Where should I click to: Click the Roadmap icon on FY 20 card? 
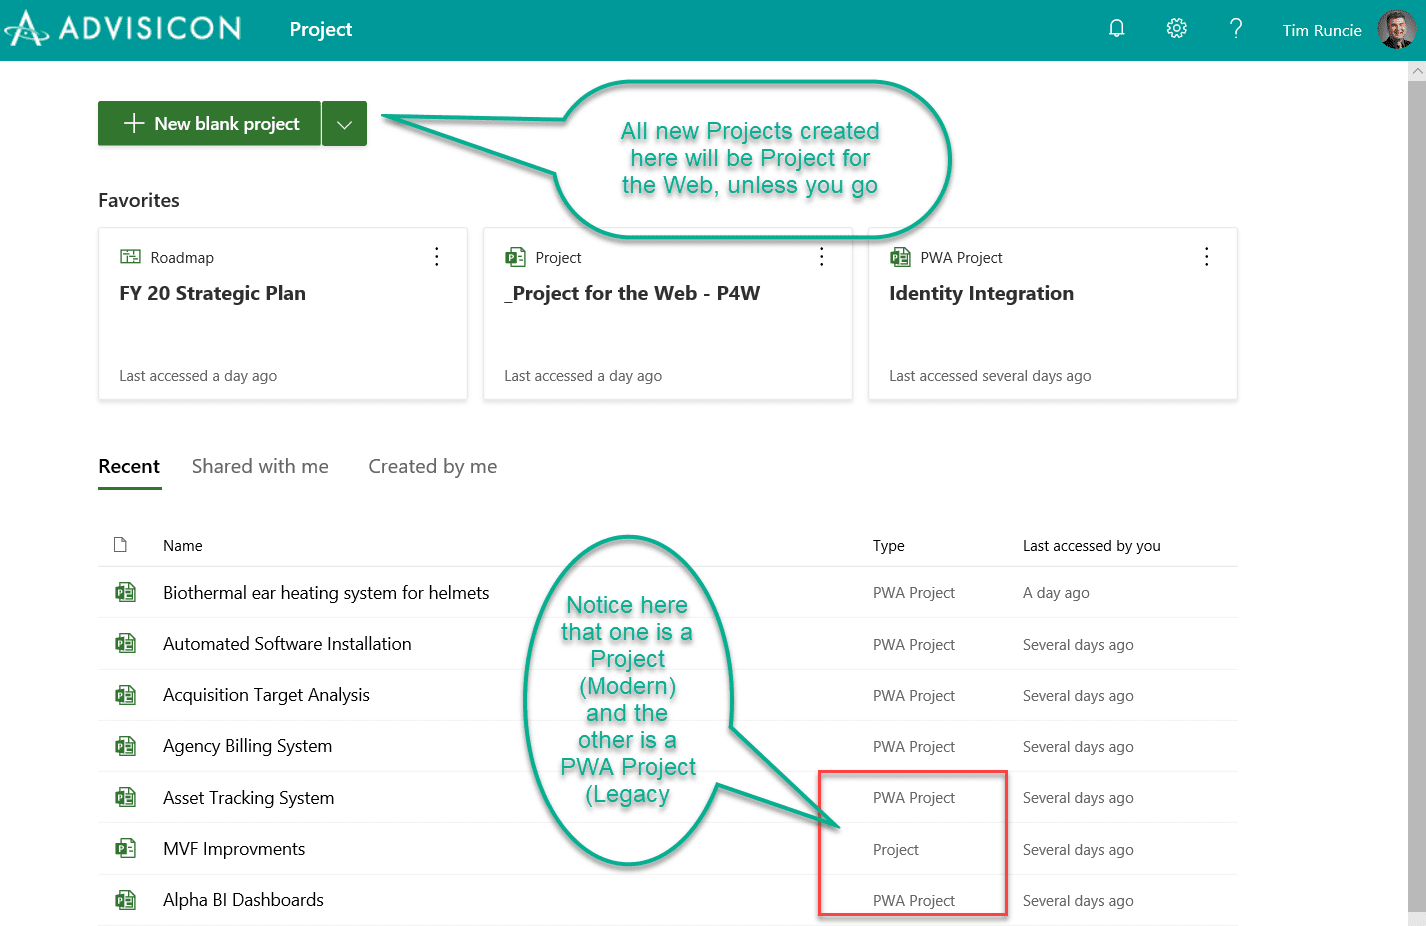130,257
